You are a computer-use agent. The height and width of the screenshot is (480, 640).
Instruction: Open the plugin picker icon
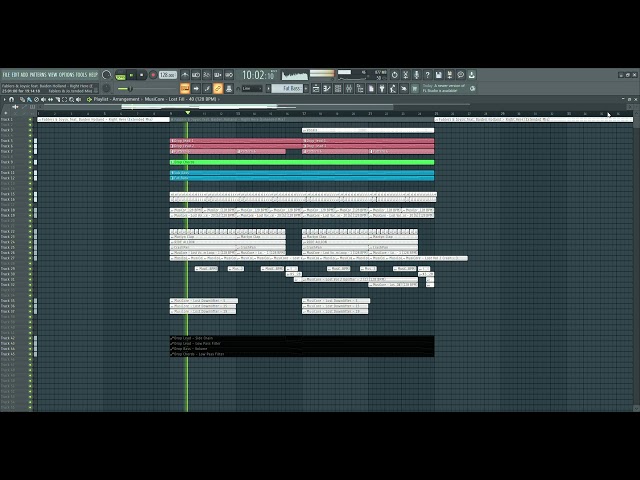[x=382, y=89]
